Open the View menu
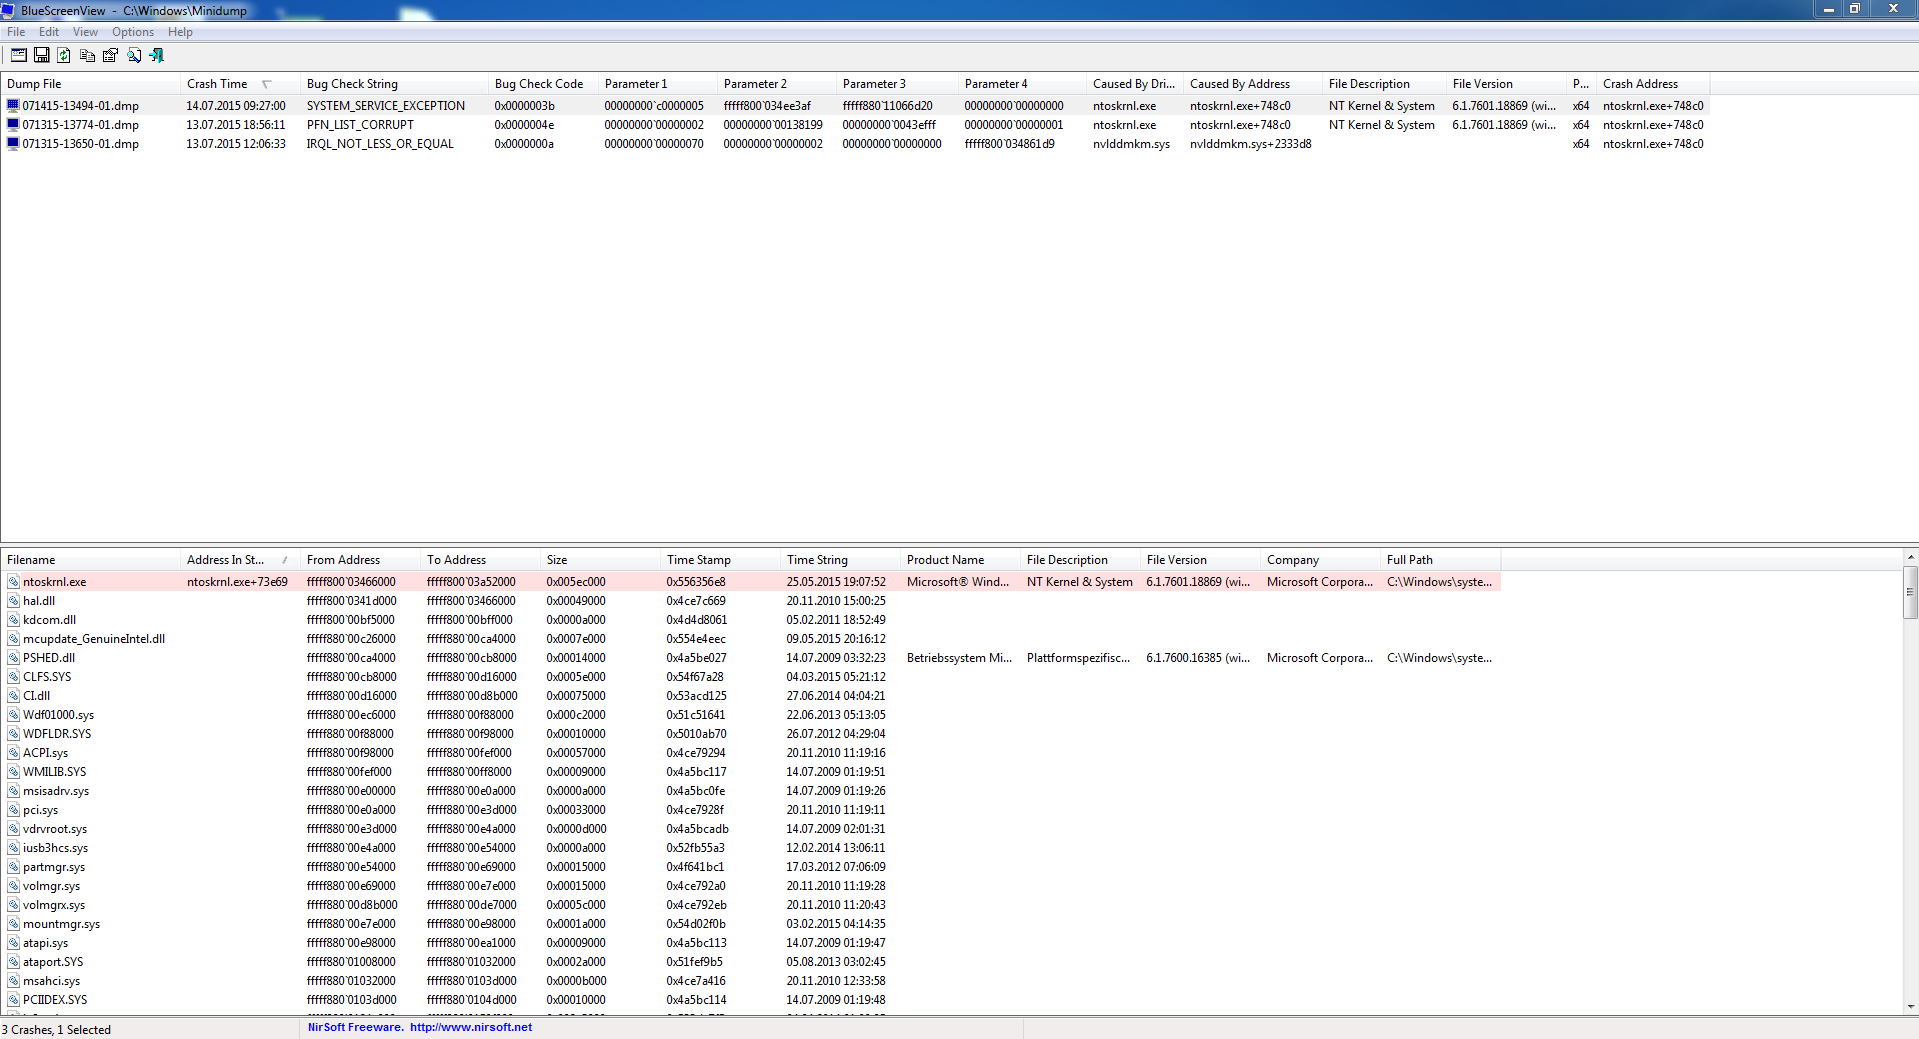The width and height of the screenshot is (1919, 1039). point(85,32)
